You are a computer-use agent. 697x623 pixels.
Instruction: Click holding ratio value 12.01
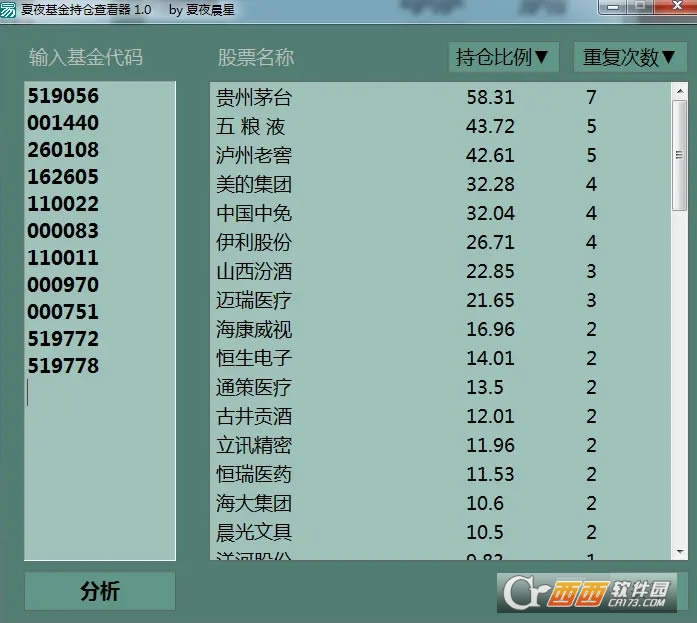pos(490,416)
